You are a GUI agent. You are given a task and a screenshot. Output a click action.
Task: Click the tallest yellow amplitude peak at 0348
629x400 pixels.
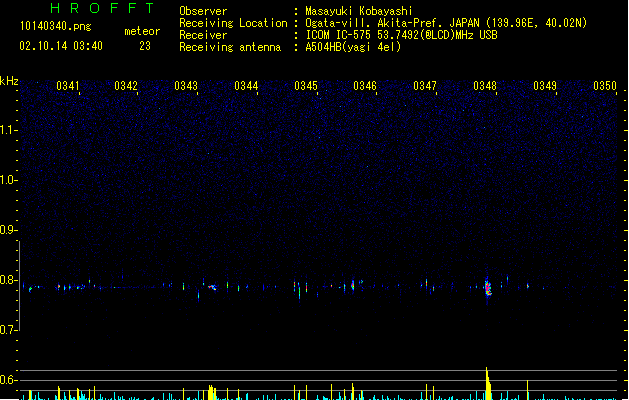[488, 384]
